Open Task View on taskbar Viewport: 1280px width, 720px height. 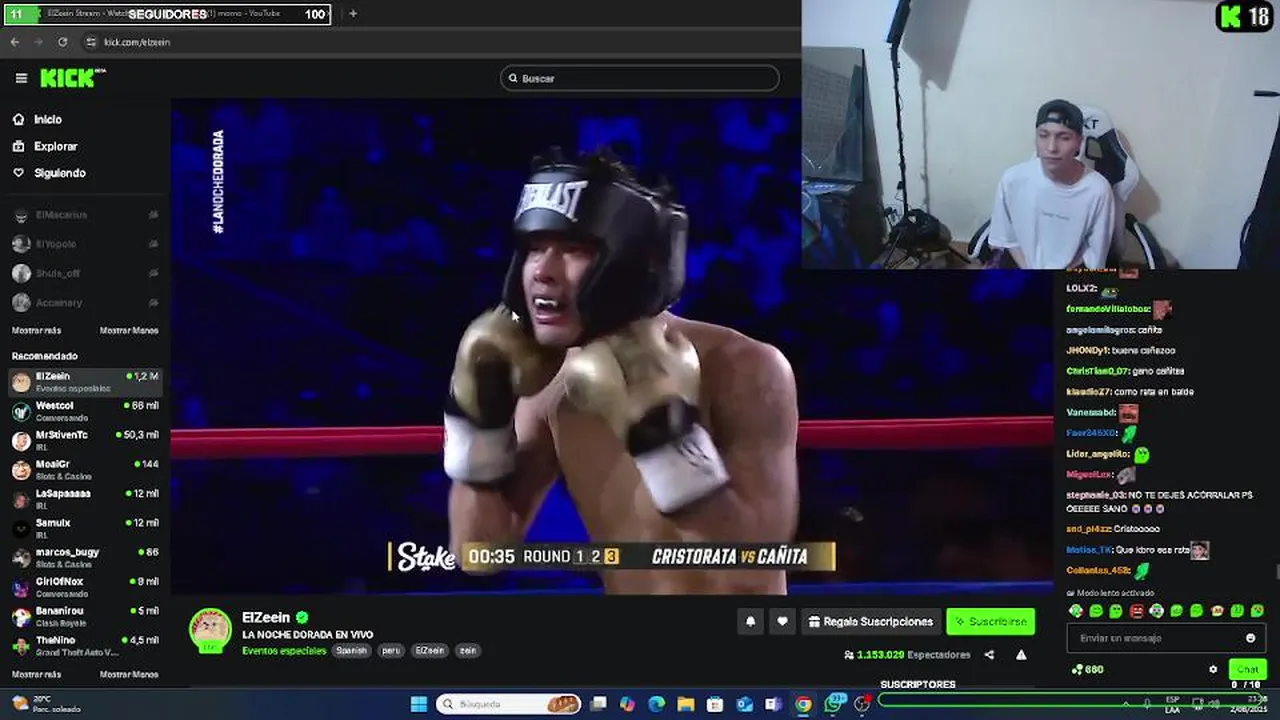599,704
